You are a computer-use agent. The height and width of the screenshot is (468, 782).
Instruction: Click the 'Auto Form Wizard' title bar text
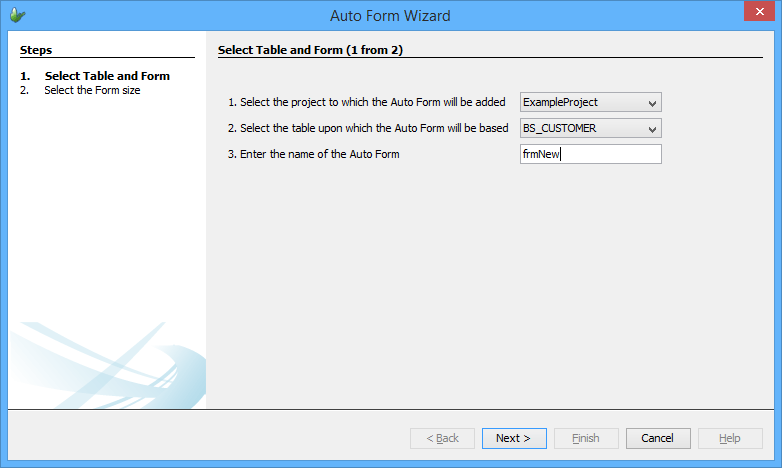390,15
